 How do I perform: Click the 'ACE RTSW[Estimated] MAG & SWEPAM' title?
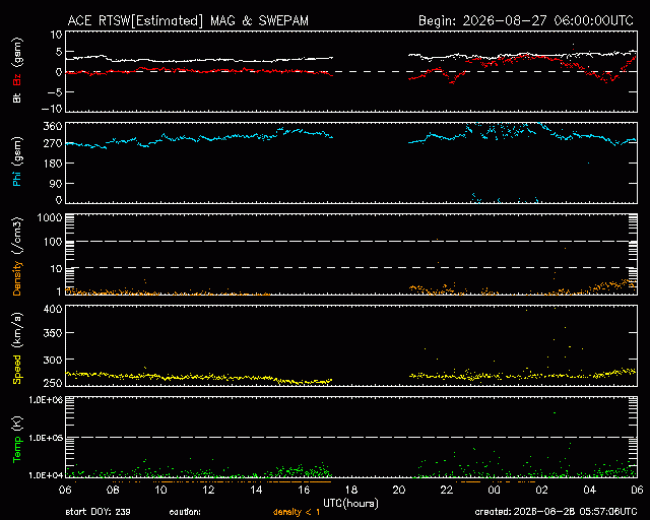coord(188,21)
